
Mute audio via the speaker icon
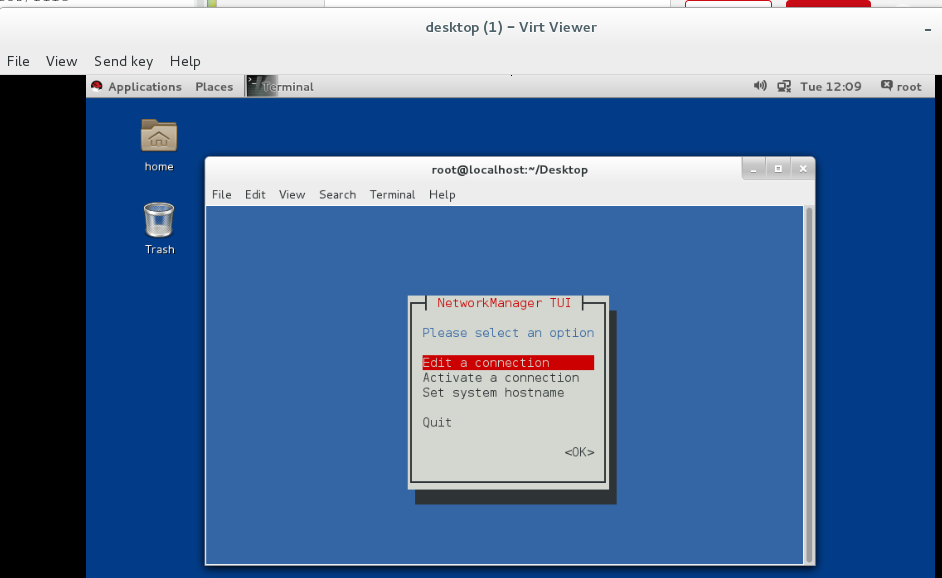pos(762,86)
